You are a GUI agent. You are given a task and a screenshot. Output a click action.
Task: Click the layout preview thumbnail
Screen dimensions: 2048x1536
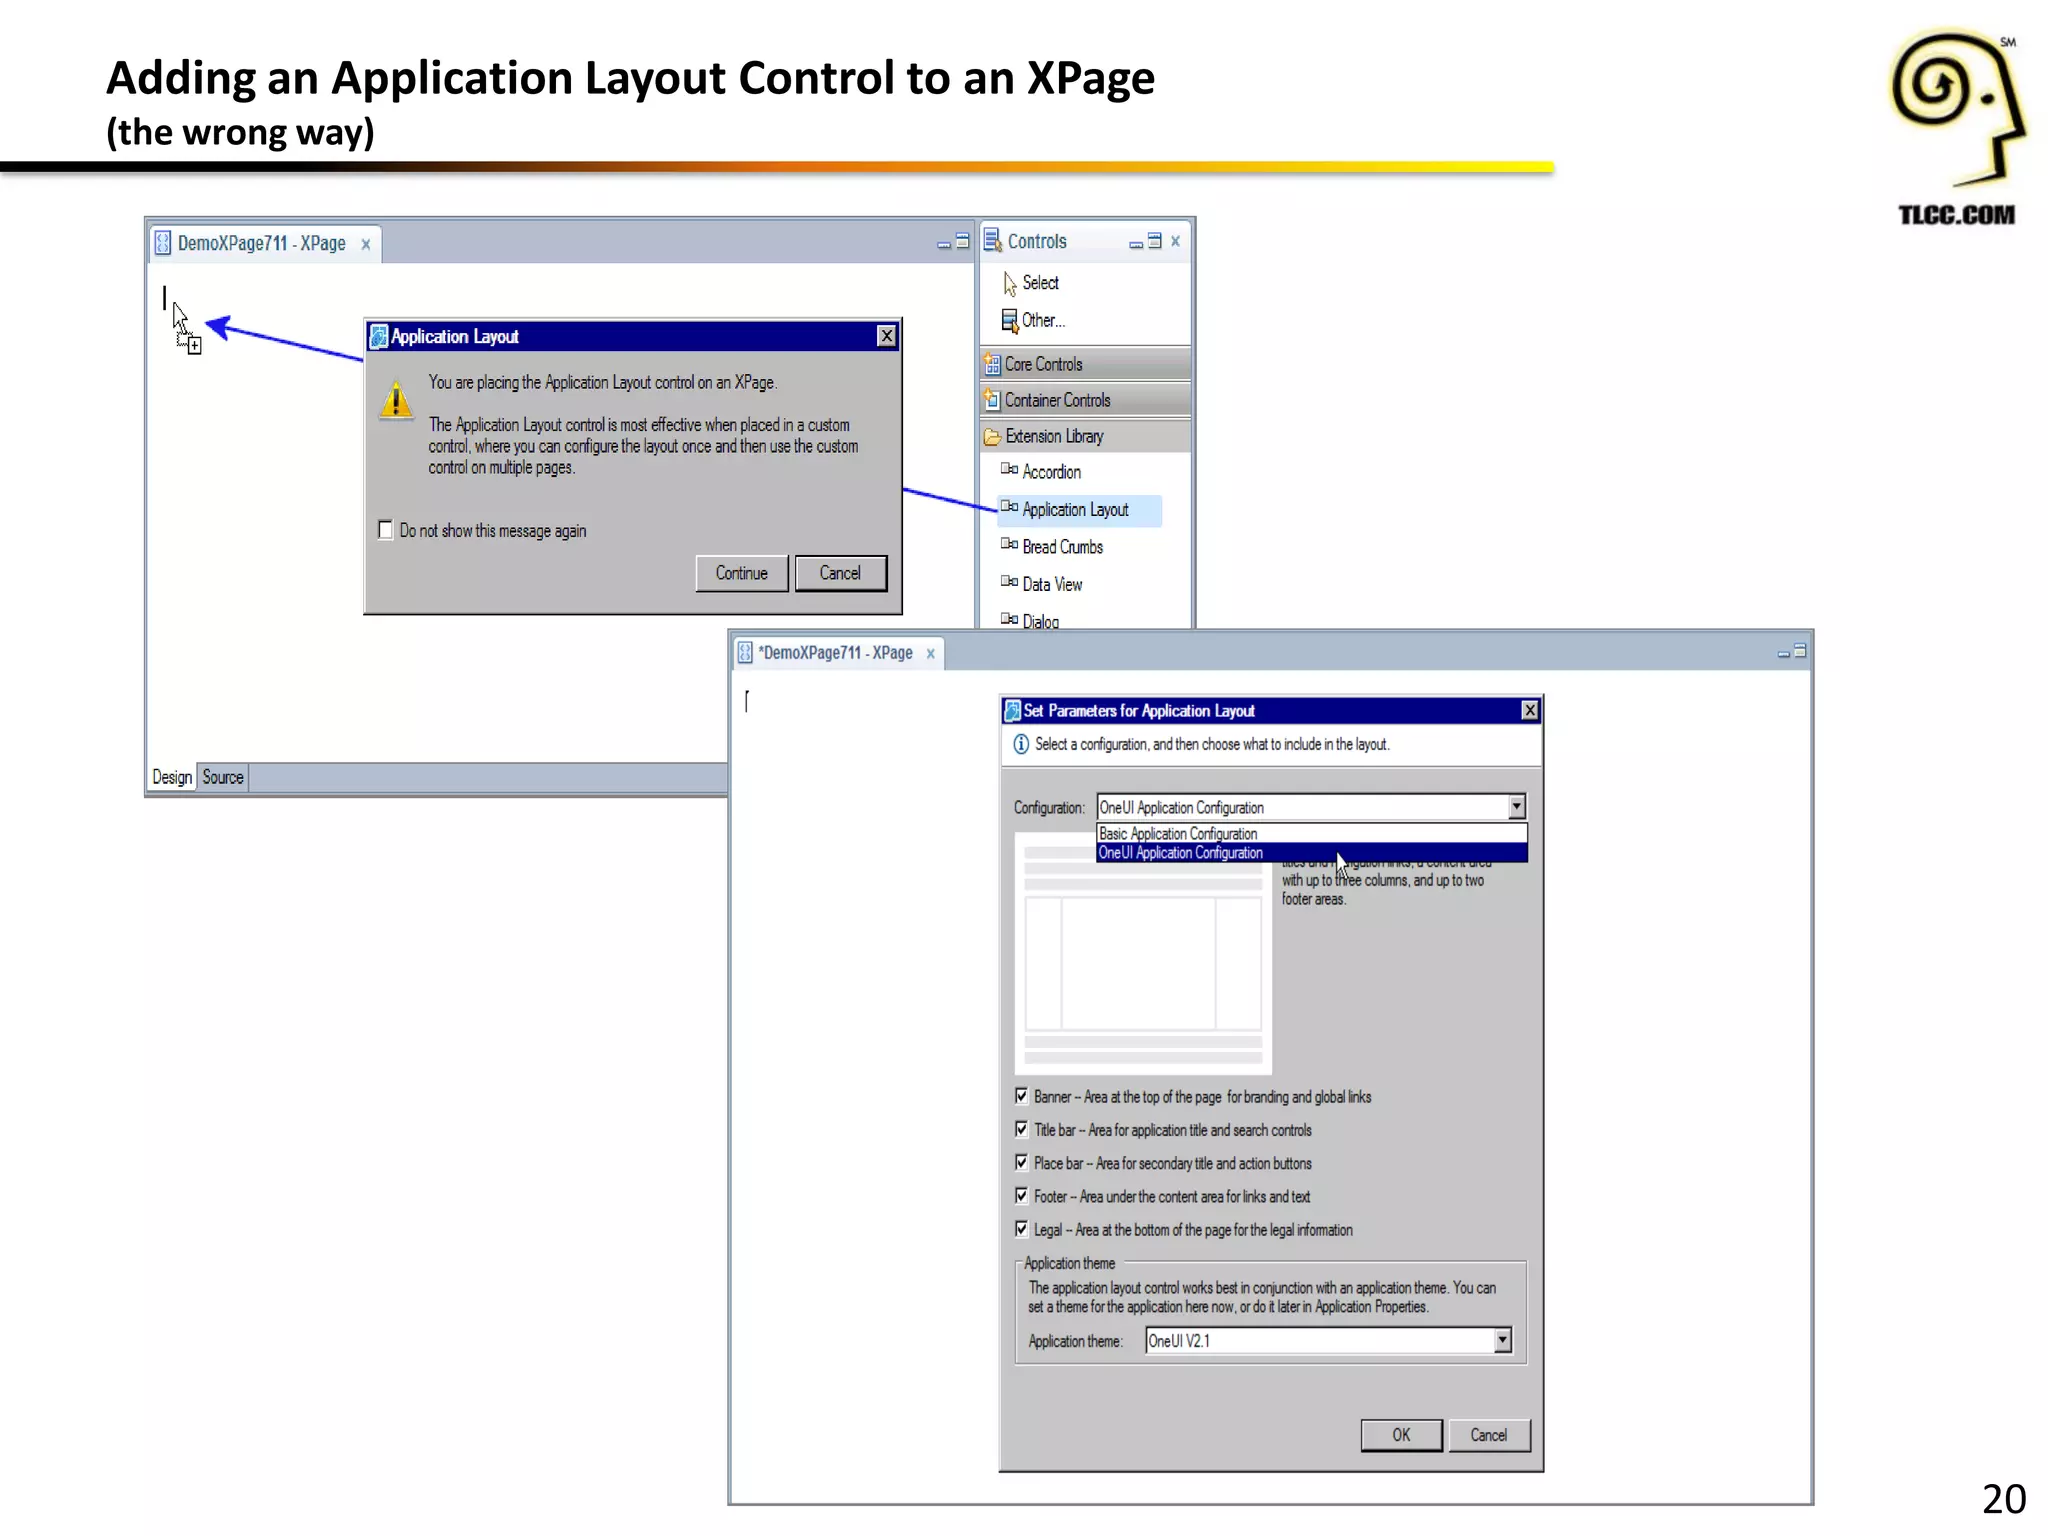pos(1143,955)
